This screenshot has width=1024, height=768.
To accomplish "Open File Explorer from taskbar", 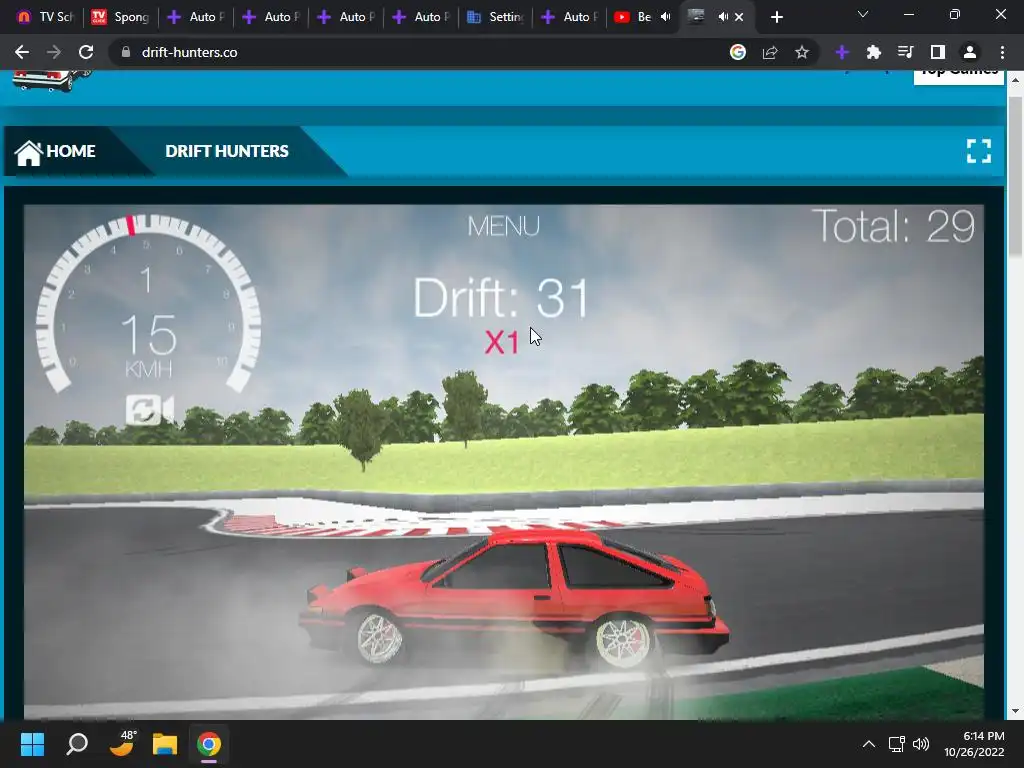I will (165, 744).
